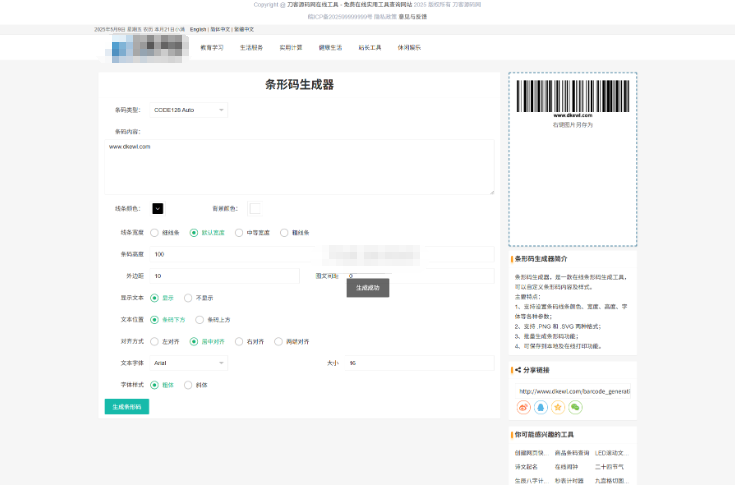Share via the QQ penguin icon
735x501 pixels.
(x=540, y=407)
